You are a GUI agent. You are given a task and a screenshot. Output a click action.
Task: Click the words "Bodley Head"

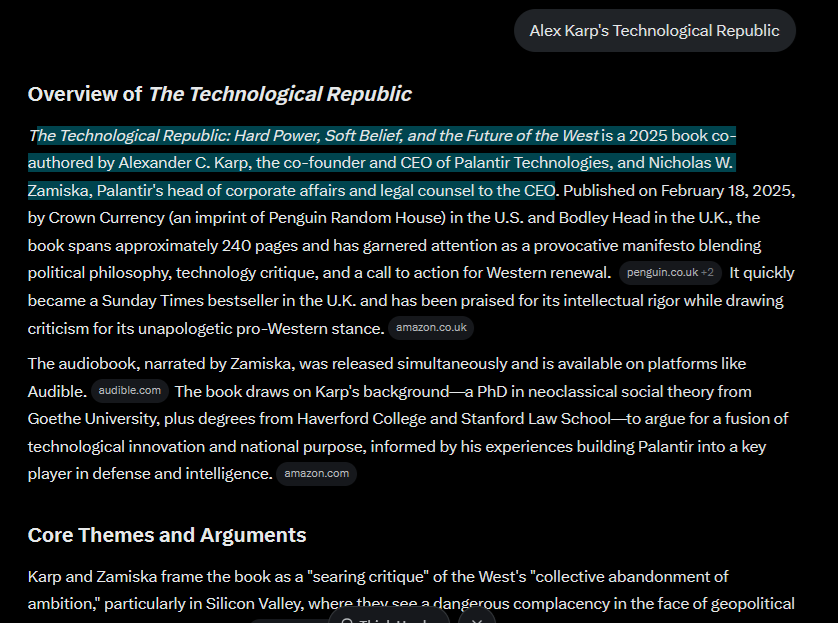click(x=604, y=218)
